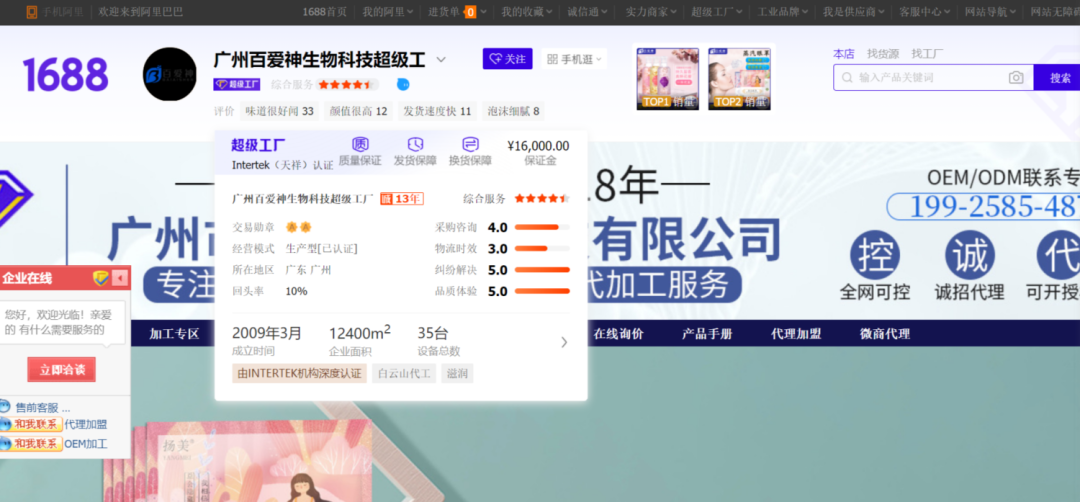
Task: Click the 立即洽谈 chat button
Action: point(61,370)
